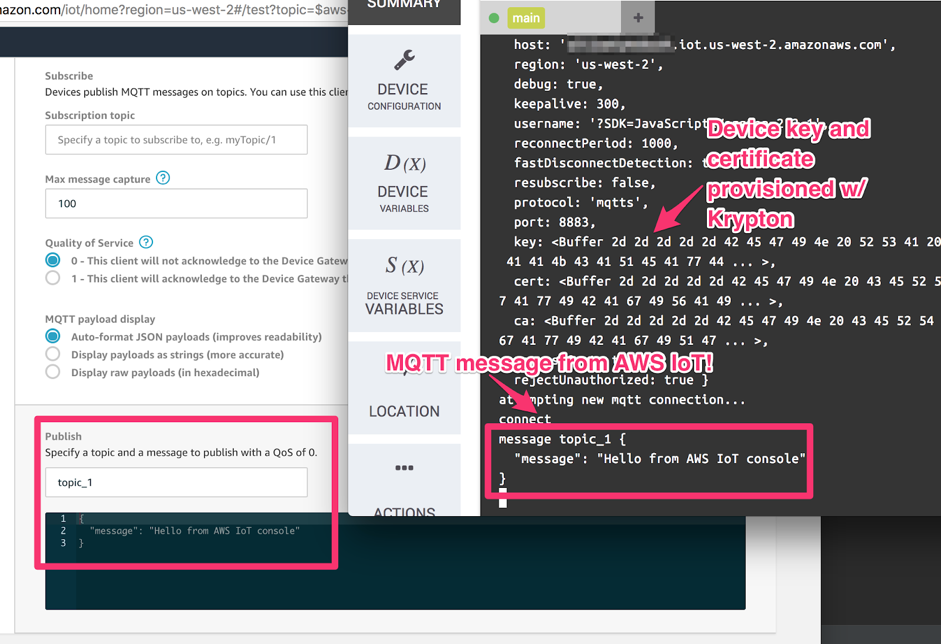Screen dimensions: 941x644
Task: Go to the LOCATION sidebar section
Action: pyautogui.click(x=404, y=411)
